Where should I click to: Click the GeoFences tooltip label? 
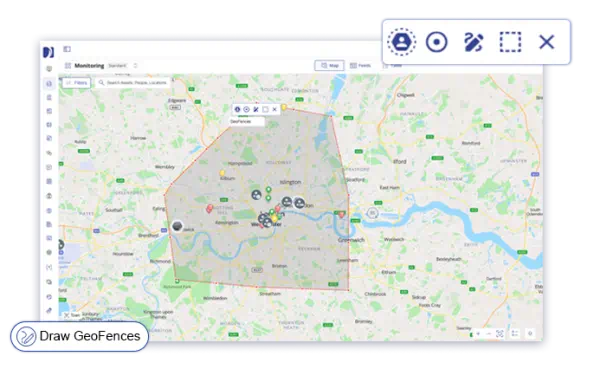pos(247,122)
